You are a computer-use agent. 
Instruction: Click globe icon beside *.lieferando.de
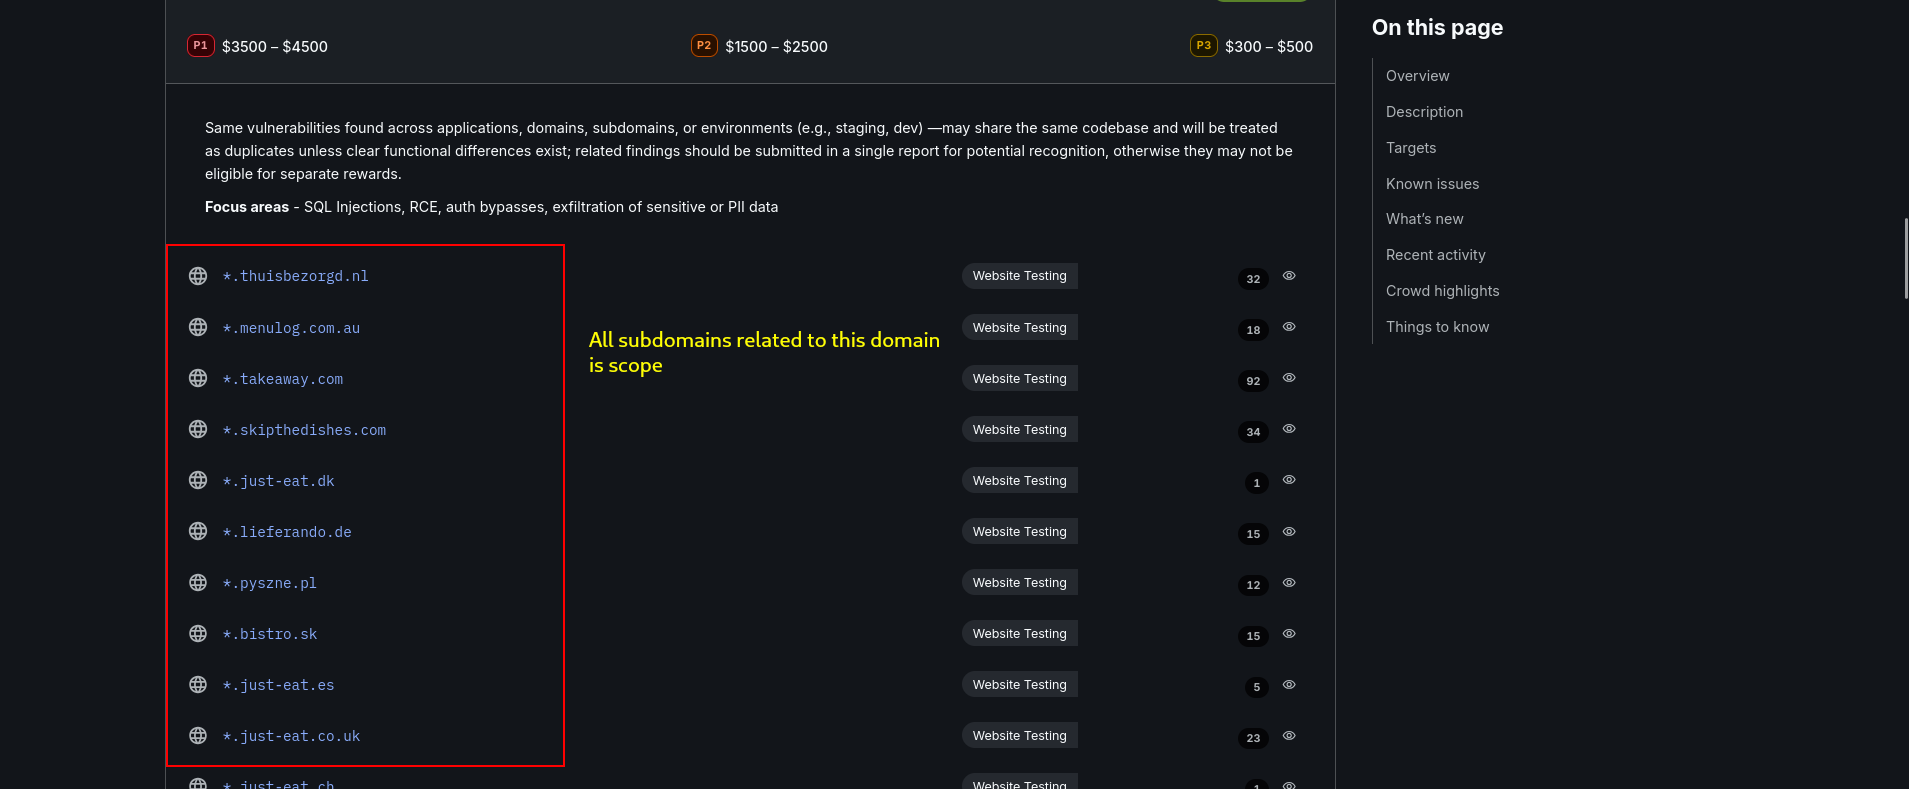point(198,531)
